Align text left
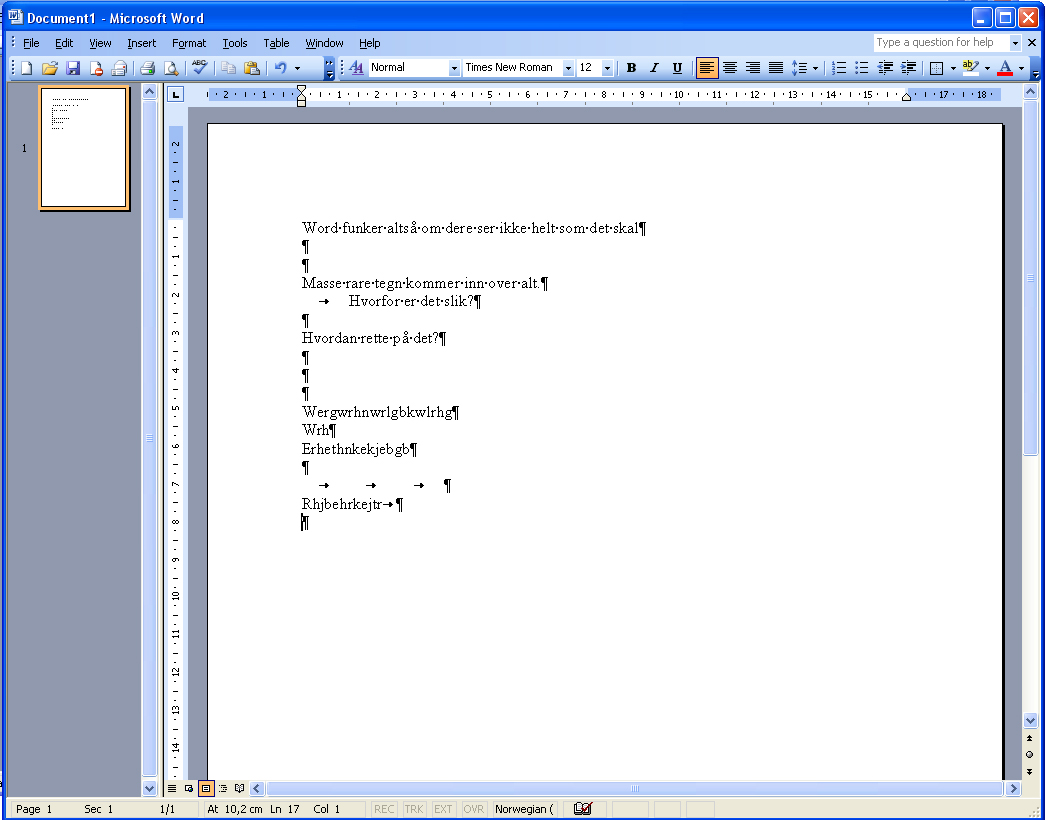 pos(707,67)
